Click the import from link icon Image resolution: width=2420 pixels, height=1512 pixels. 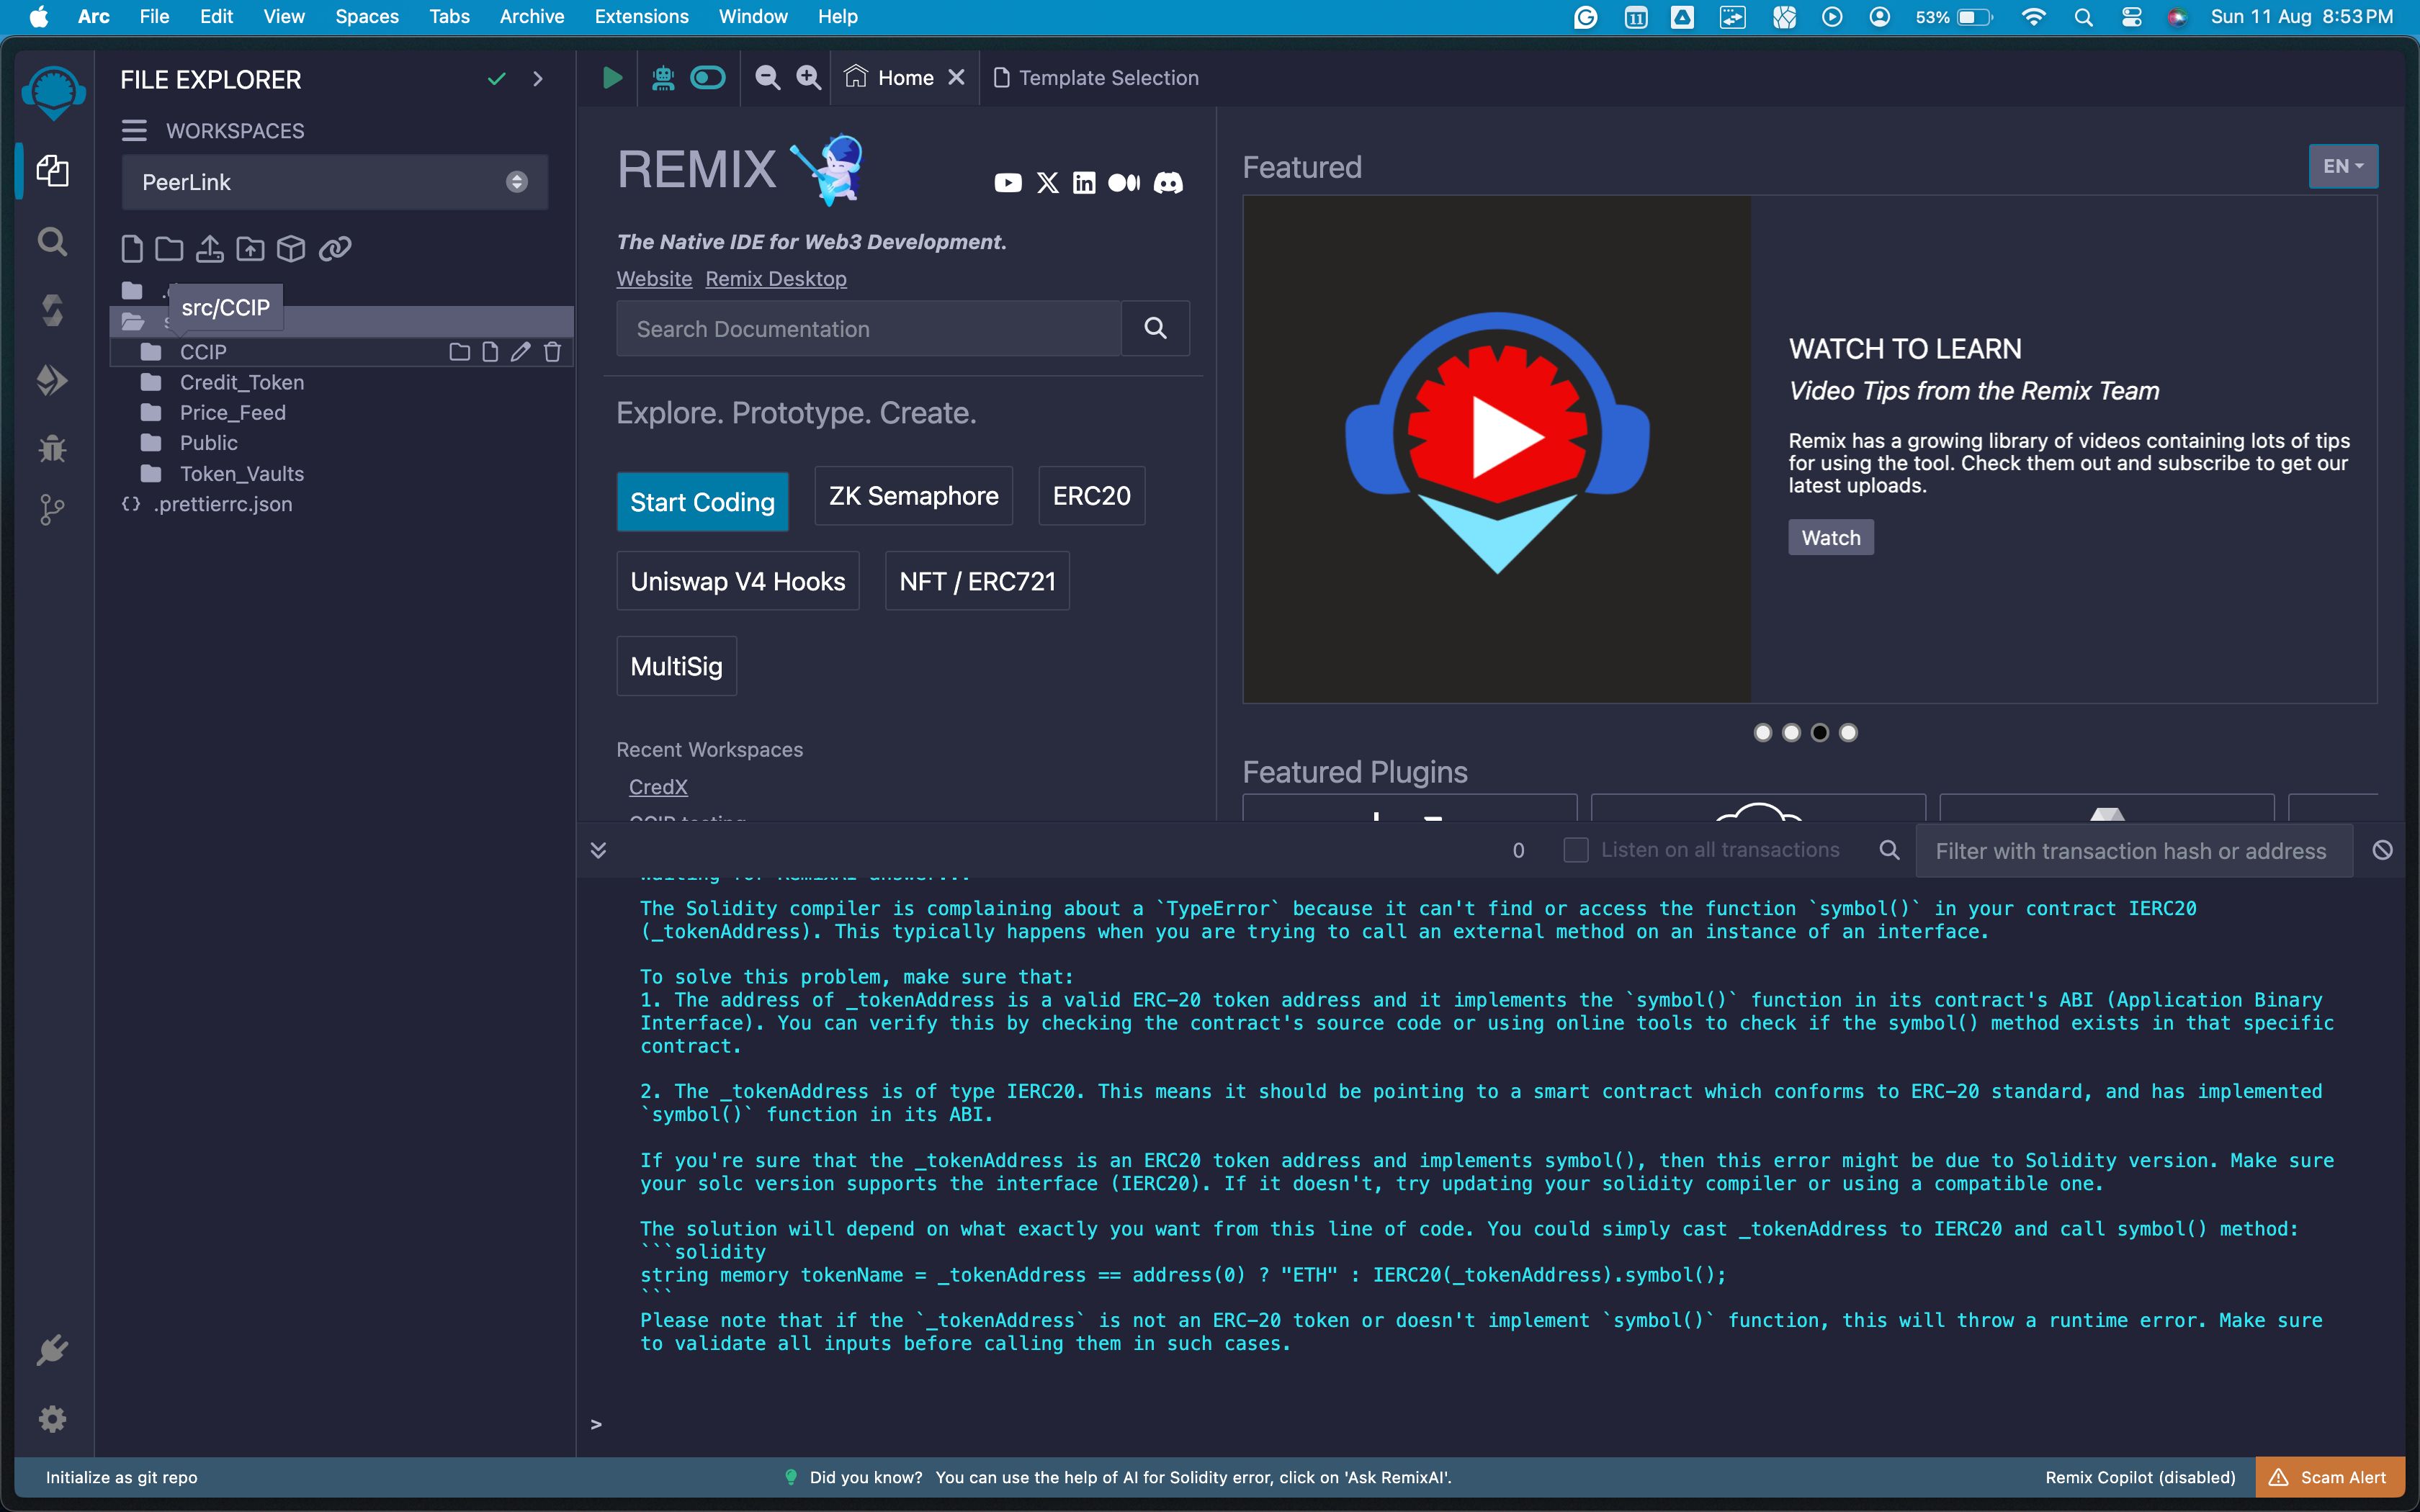(335, 248)
